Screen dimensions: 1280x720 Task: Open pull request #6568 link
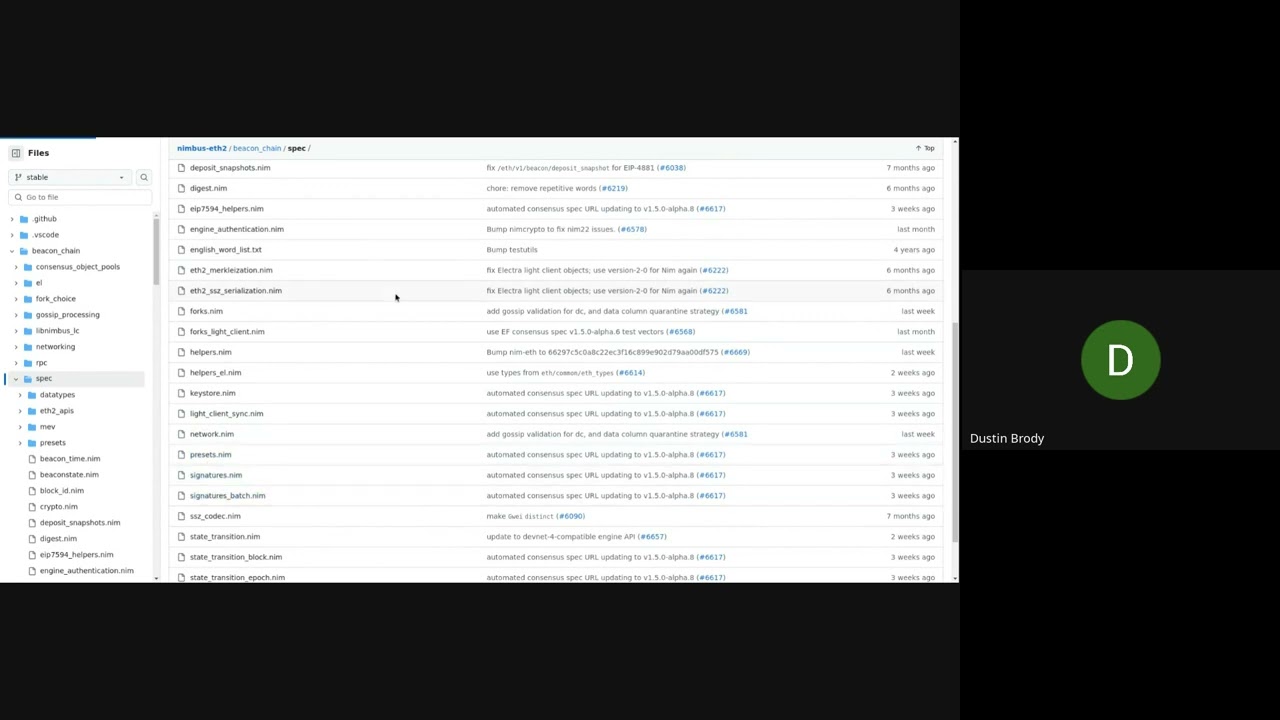click(681, 332)
